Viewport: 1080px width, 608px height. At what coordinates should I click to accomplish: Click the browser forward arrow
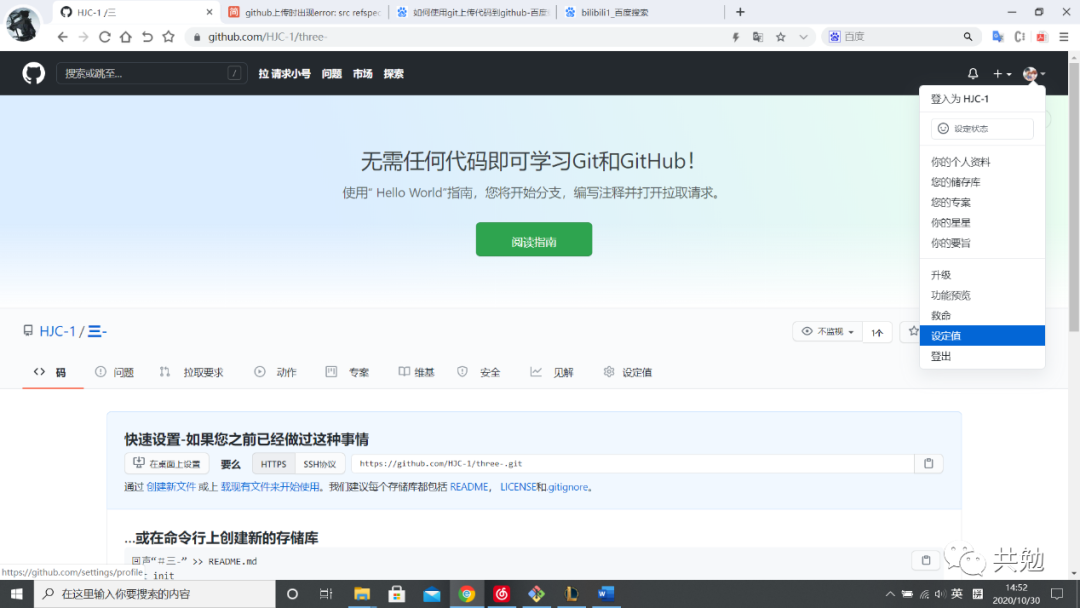83,36
